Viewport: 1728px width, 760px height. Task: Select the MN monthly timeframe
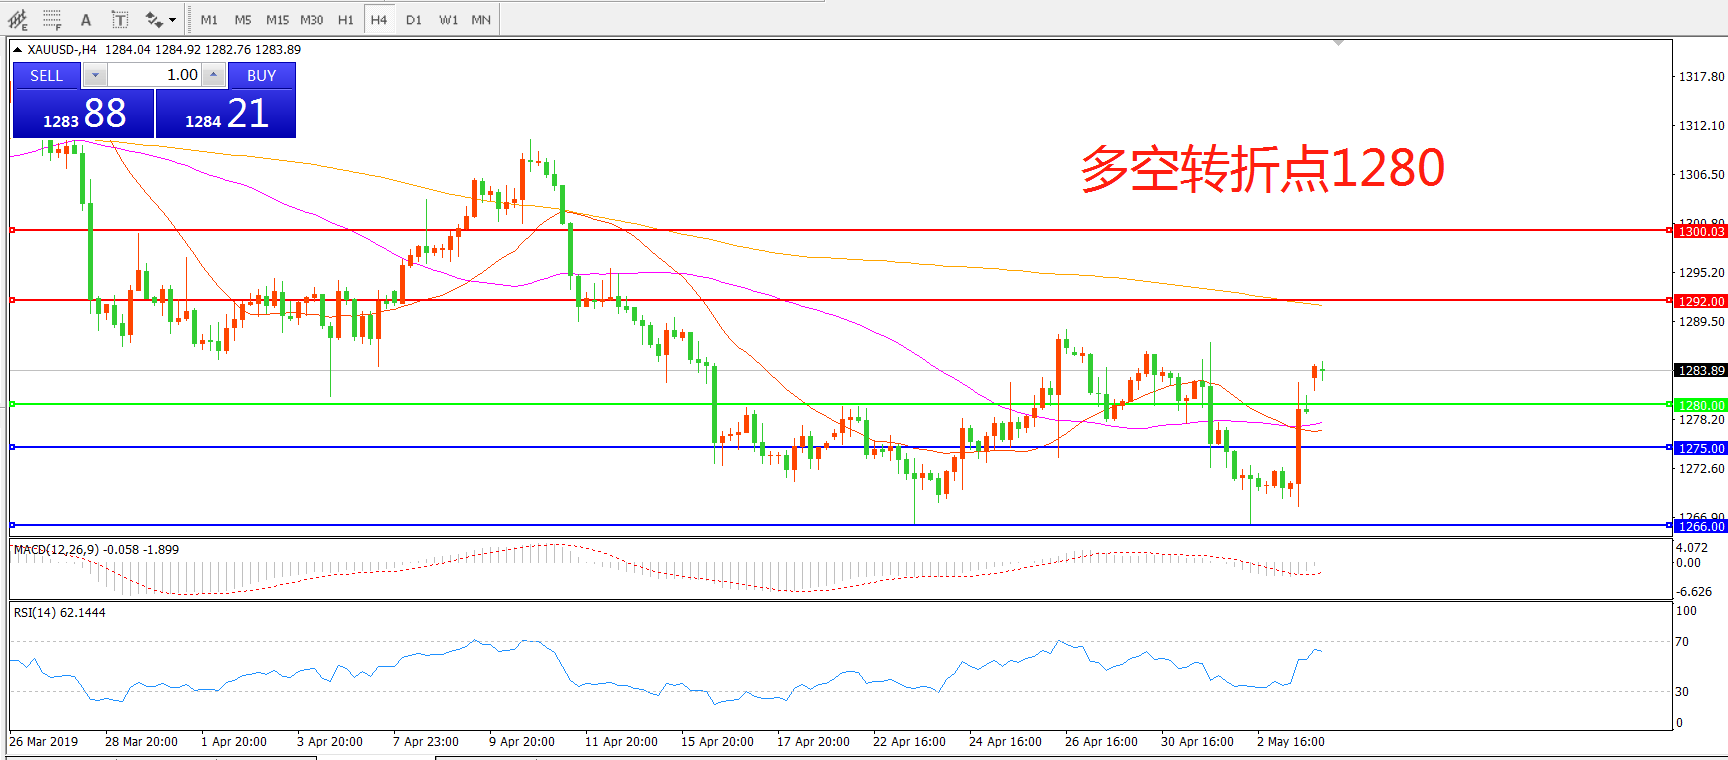point(481,20)
